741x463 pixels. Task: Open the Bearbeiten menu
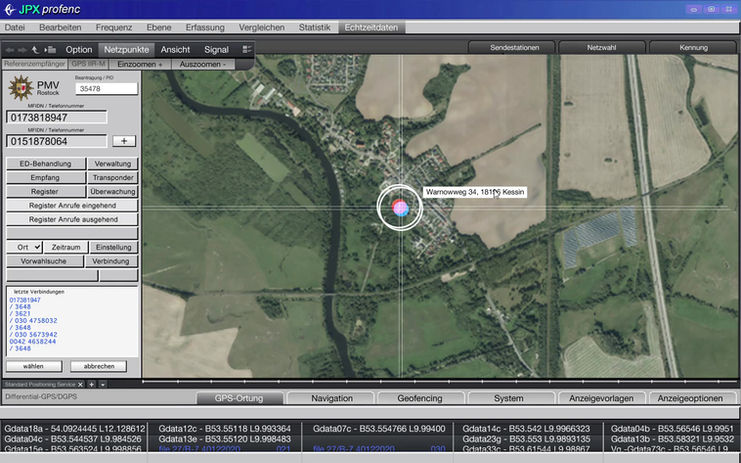[x=60, y=27]
